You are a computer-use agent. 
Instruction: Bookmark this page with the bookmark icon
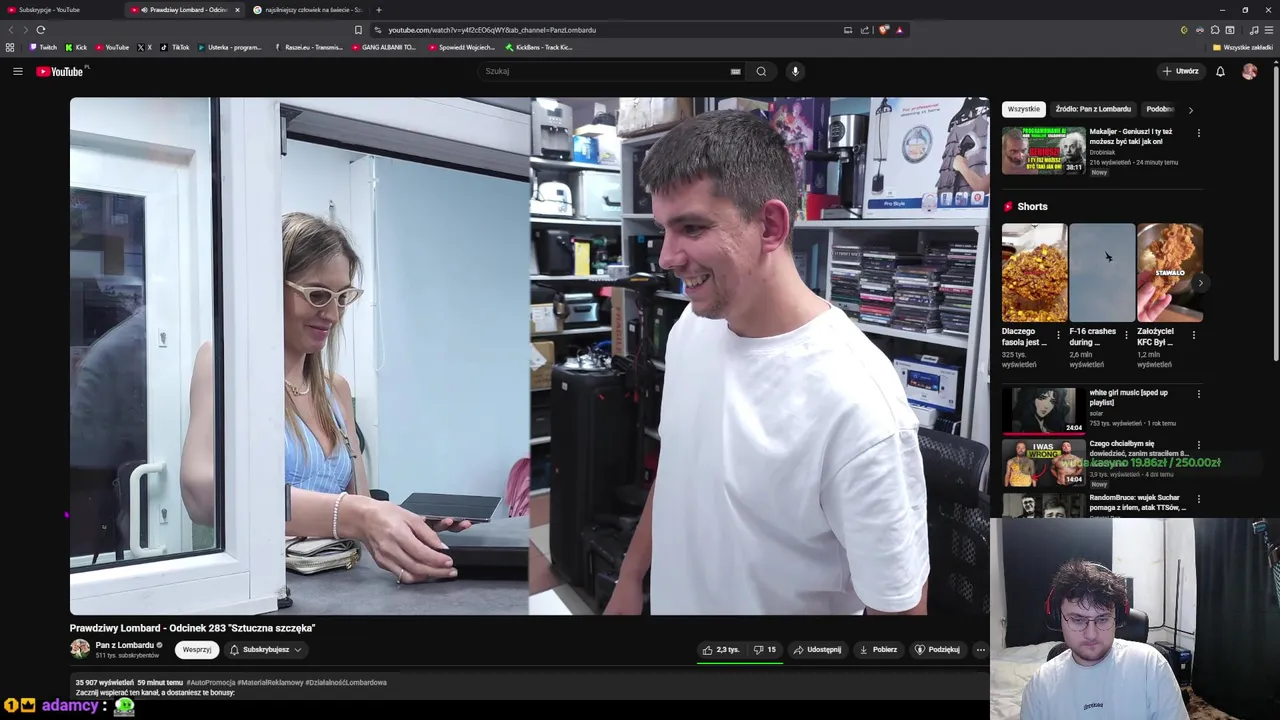358,30
